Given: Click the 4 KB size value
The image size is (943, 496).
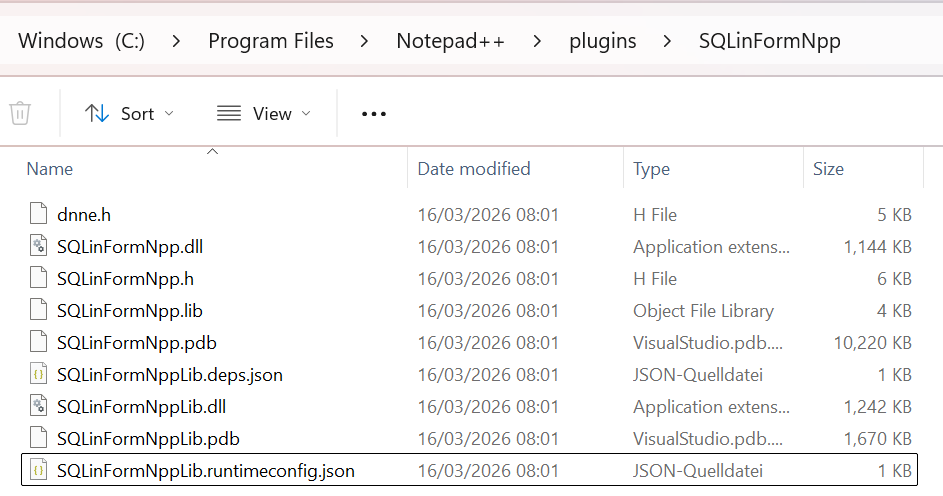Looking at the screenshot, I should 894,311.
